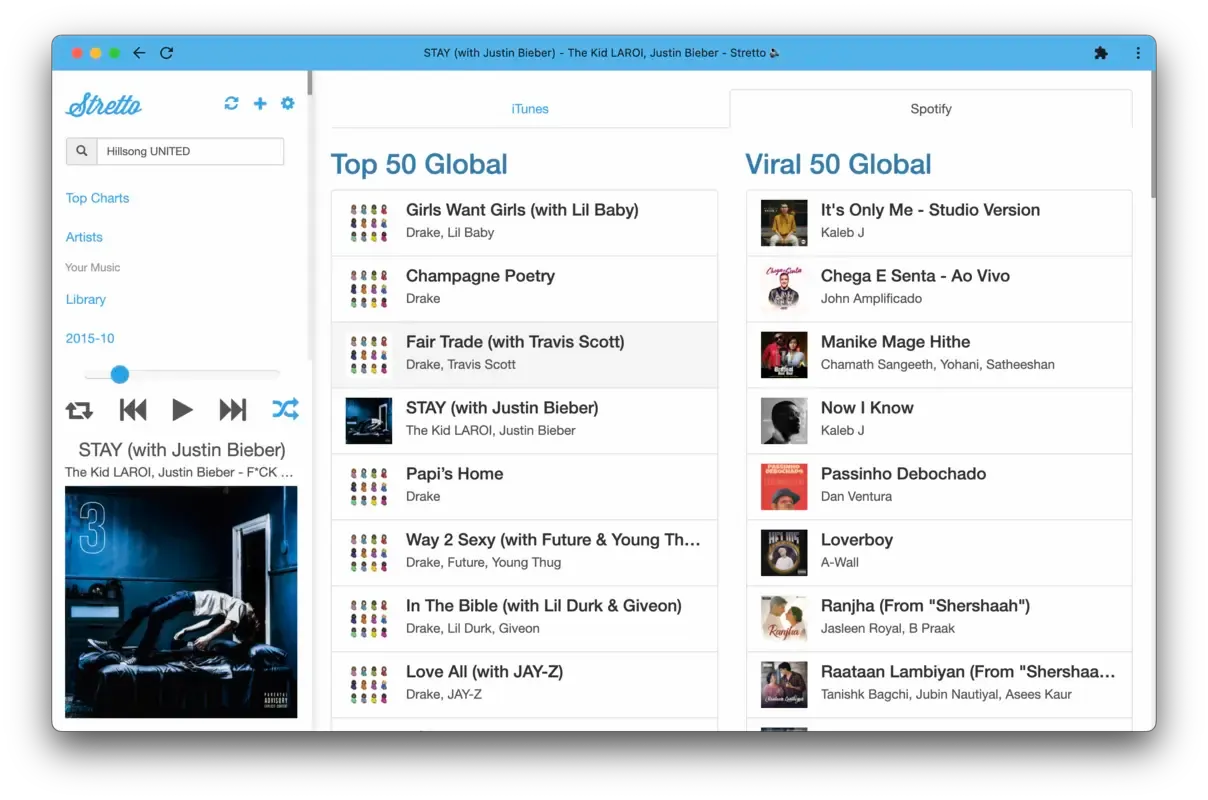Click the plus add music icon
1208x800 pixels.
(x=260, y=103)
